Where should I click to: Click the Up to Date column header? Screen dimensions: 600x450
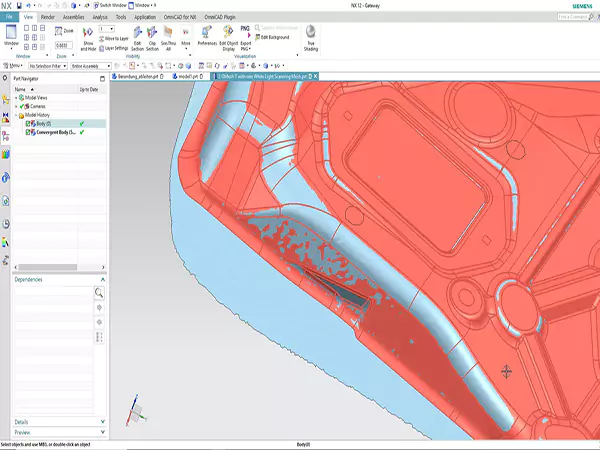tap(89, 90)
